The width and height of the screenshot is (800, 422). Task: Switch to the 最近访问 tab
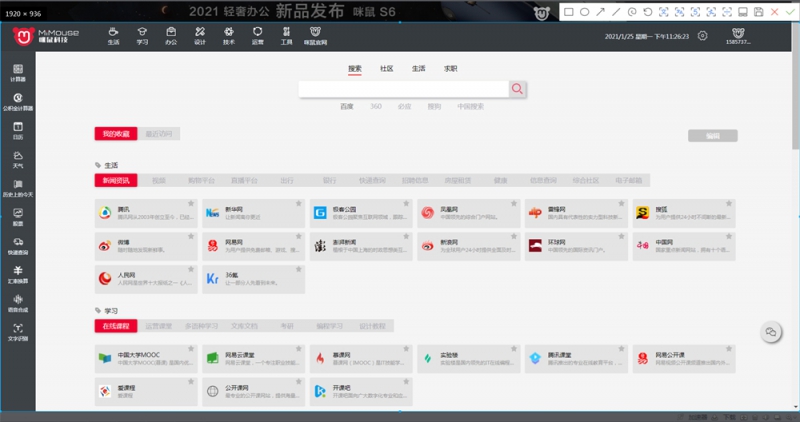(x=159, y=134)
